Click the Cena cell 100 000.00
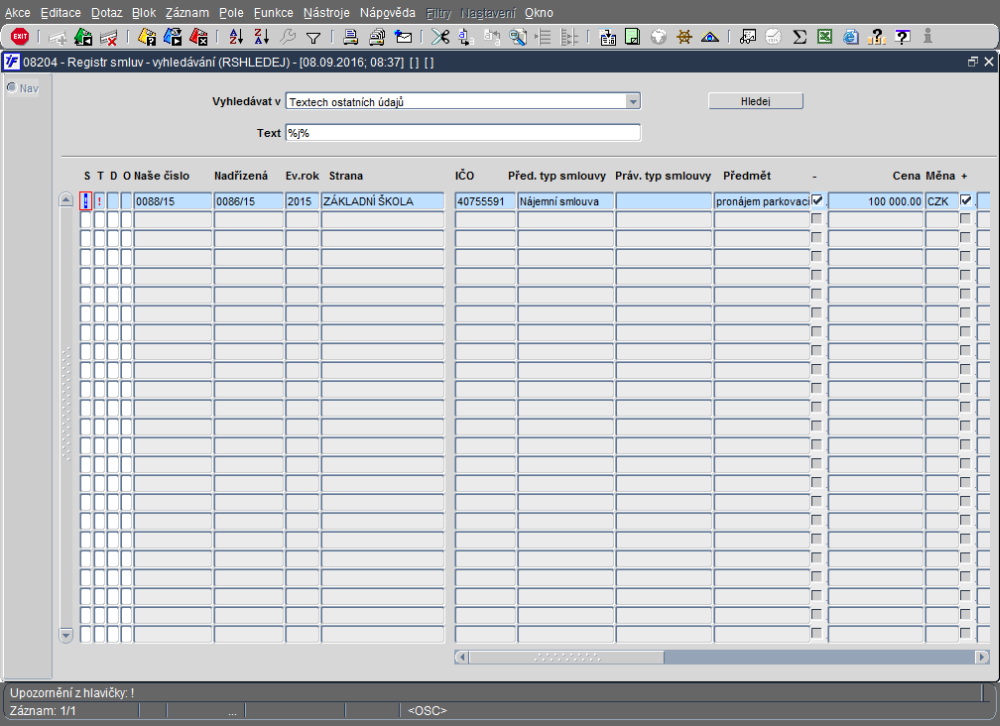The width and height of the screenshot is (1000, 726). click(876, 201)
